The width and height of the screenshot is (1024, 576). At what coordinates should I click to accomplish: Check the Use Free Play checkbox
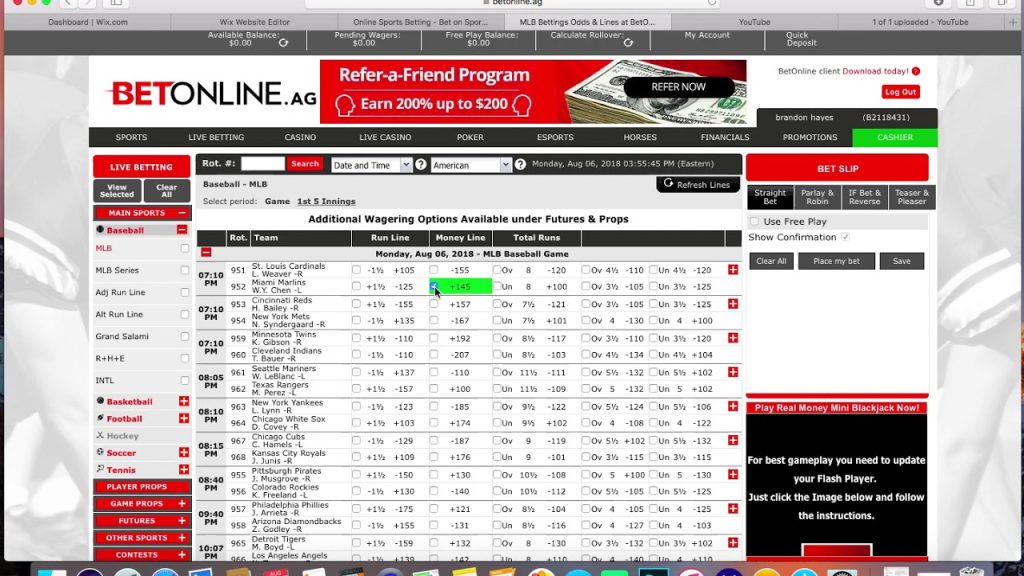click(x=754, y=222)
